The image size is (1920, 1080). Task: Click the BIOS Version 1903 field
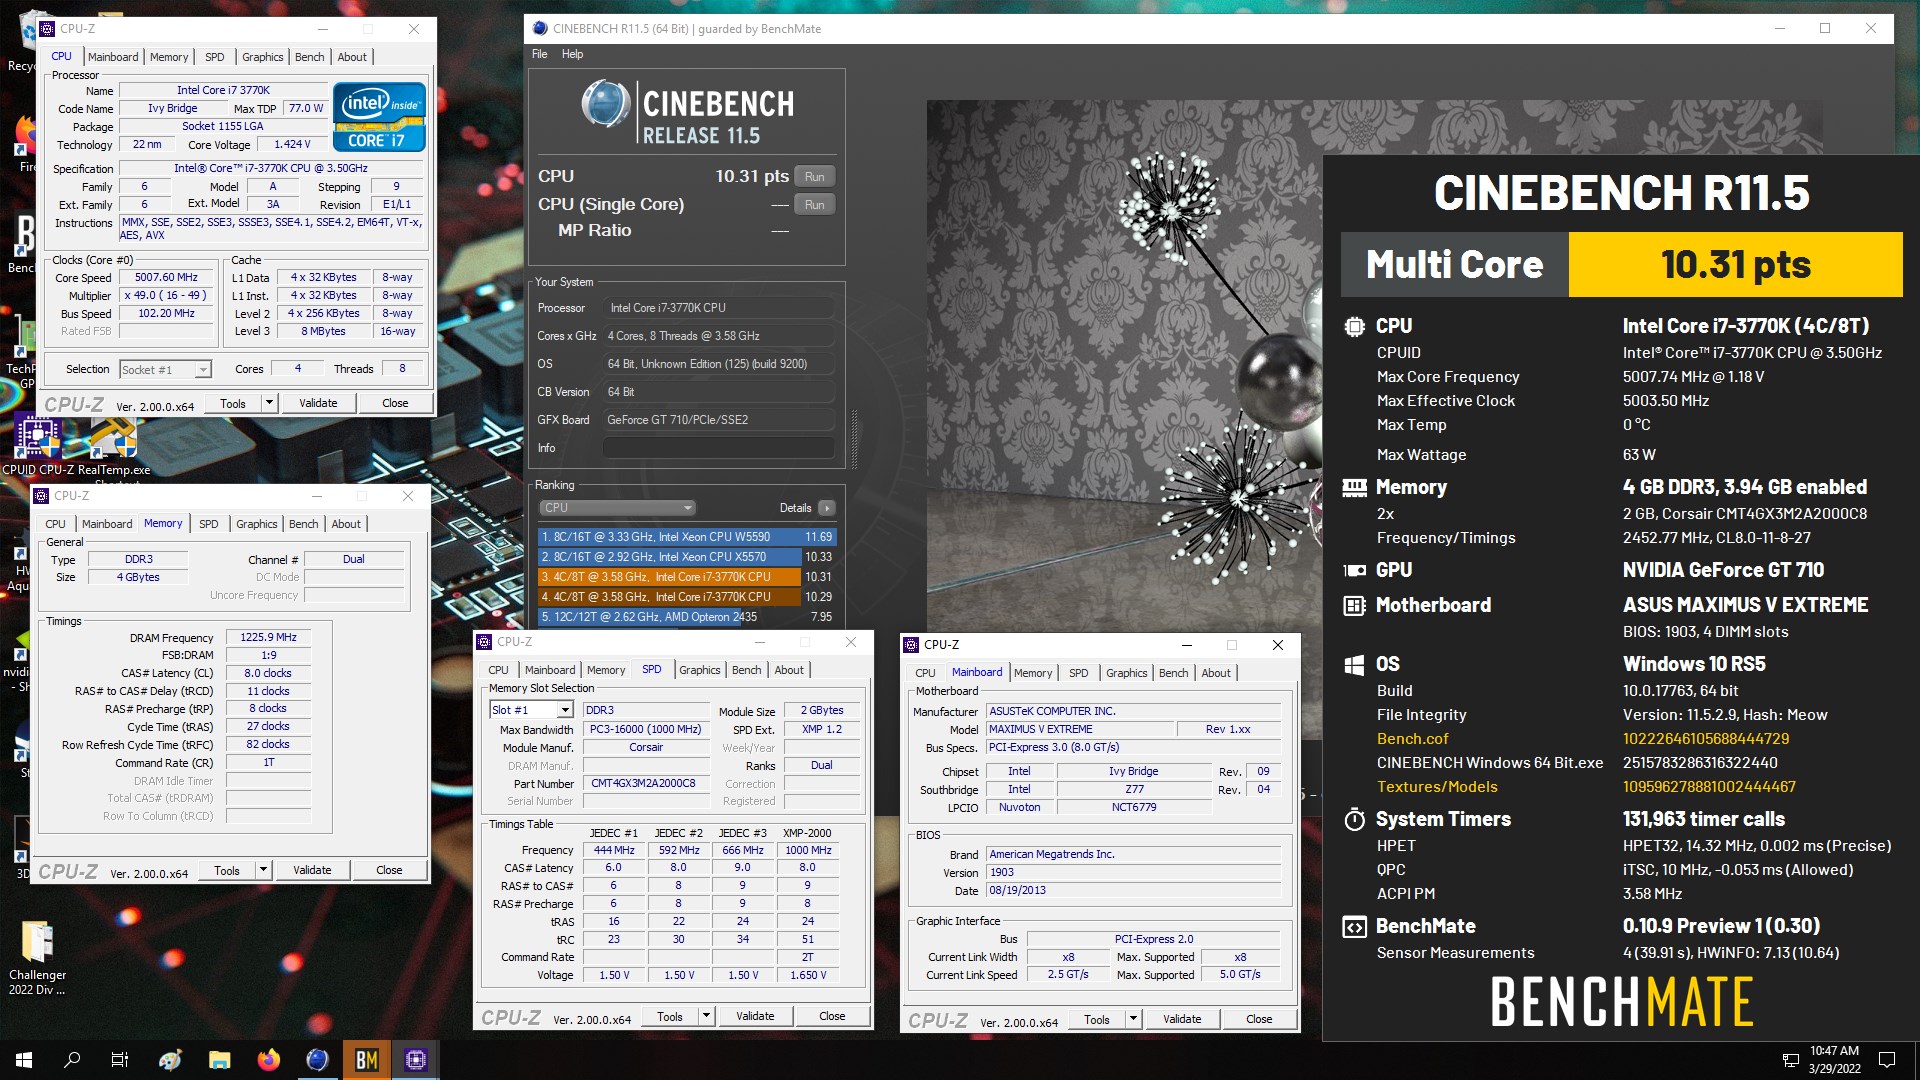click(x=1133, y=872)
